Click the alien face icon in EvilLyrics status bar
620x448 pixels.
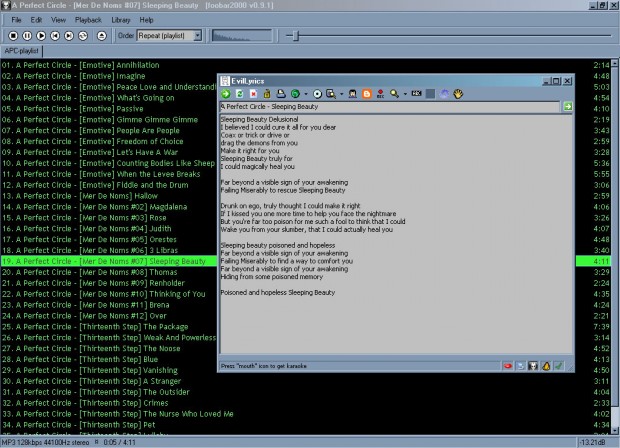(x=533, y=366)
